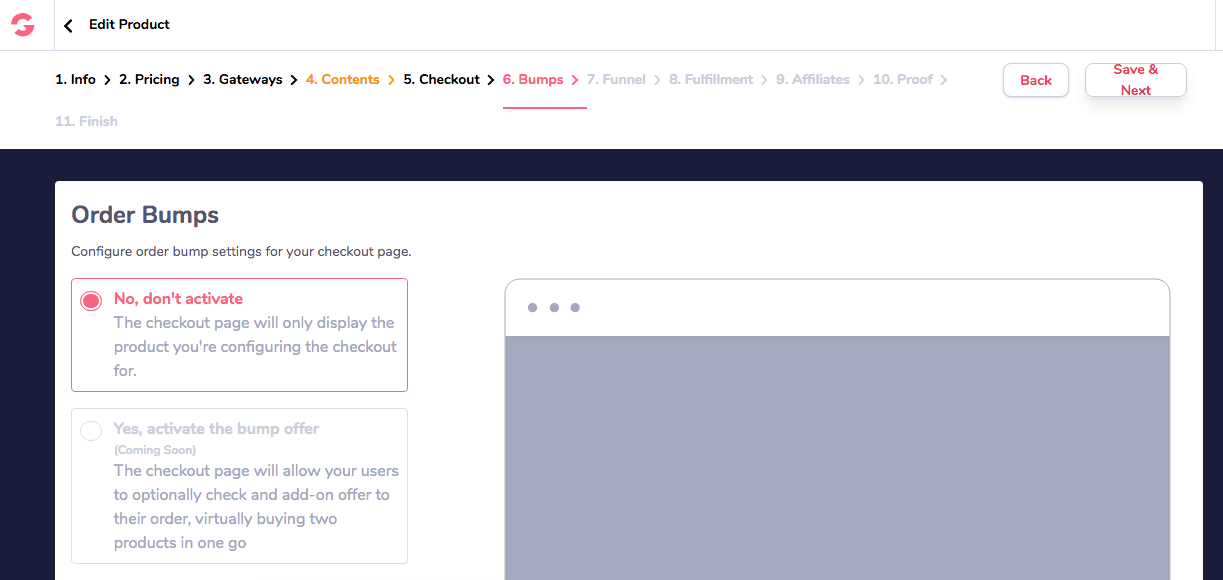Jump to the 11. Finish step
This screenshot has height=580, width=1223.
pos(86,121)
